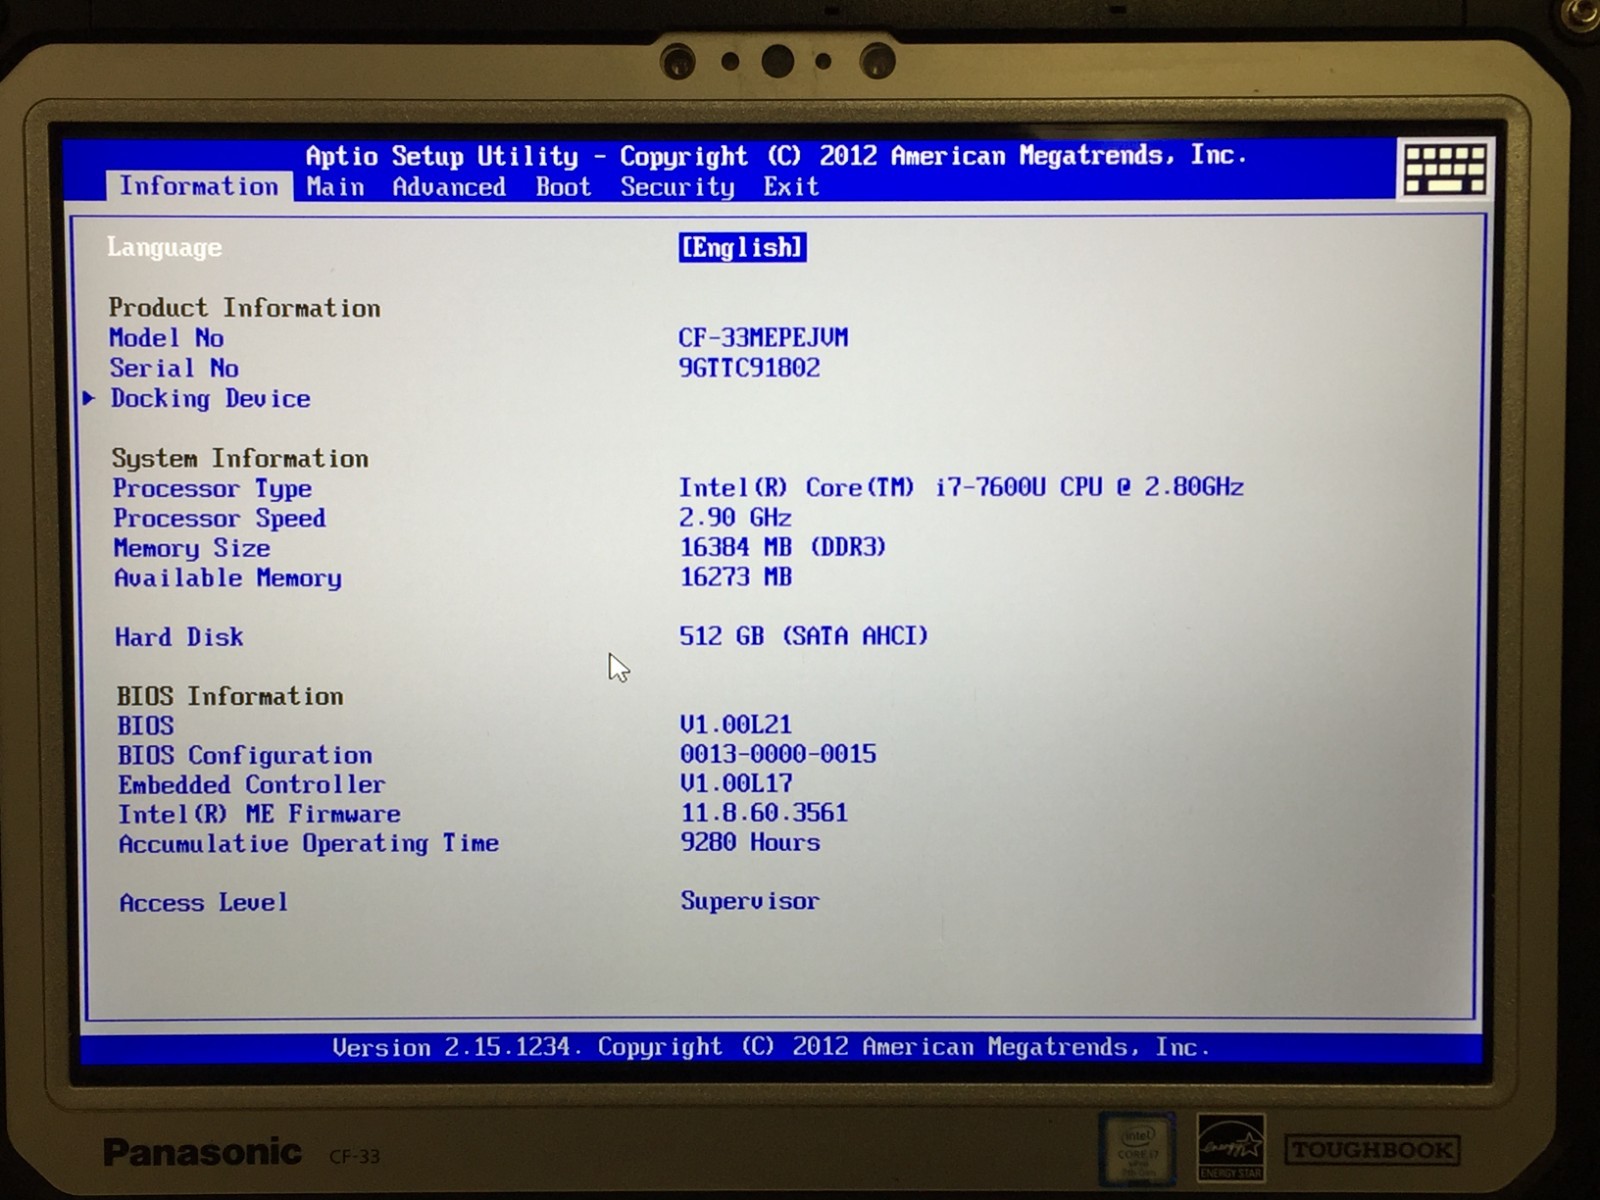Click the Supervisor access value

tap(750, 901)
